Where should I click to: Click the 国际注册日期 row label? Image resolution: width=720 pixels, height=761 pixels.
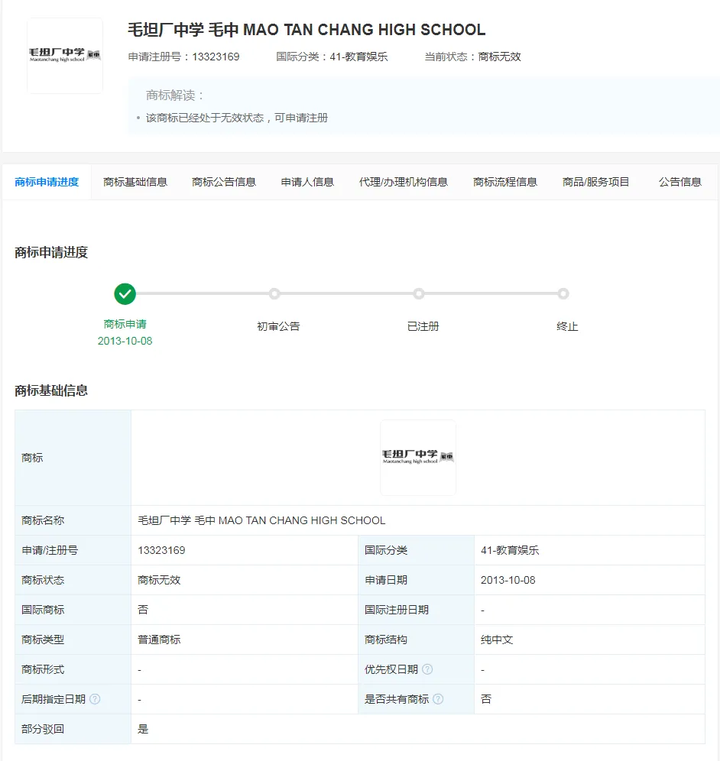coord(396,610)
